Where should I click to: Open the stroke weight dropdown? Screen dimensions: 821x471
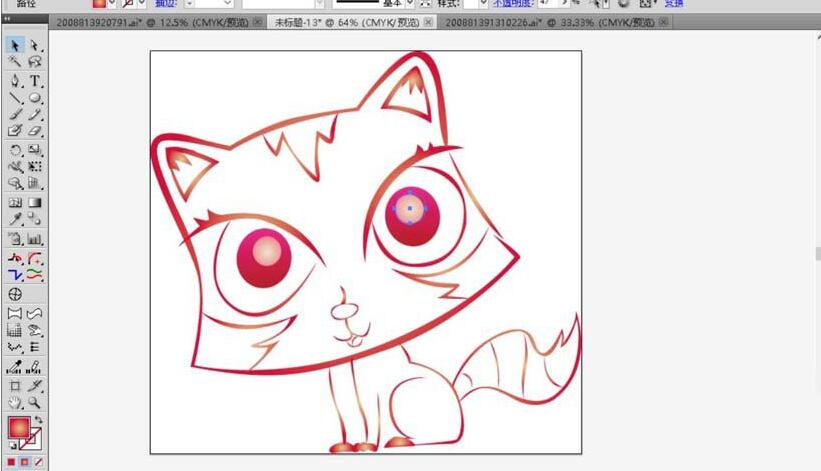point(227,3)
